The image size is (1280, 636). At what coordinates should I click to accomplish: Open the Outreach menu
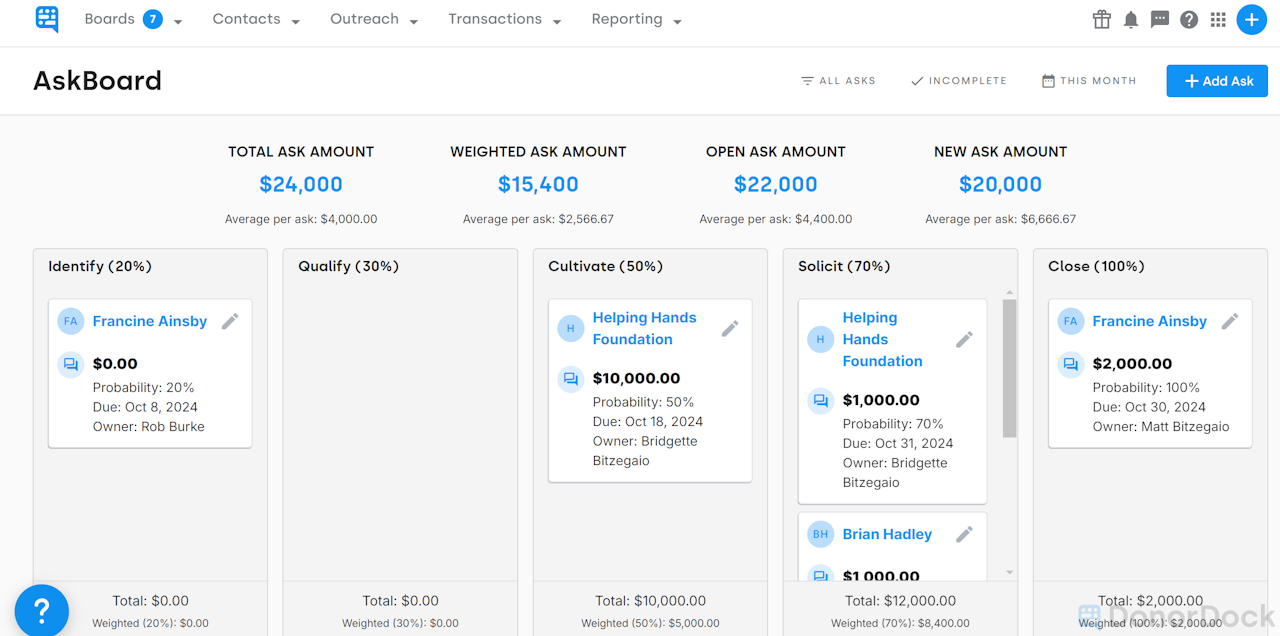(x=374, y=20)
